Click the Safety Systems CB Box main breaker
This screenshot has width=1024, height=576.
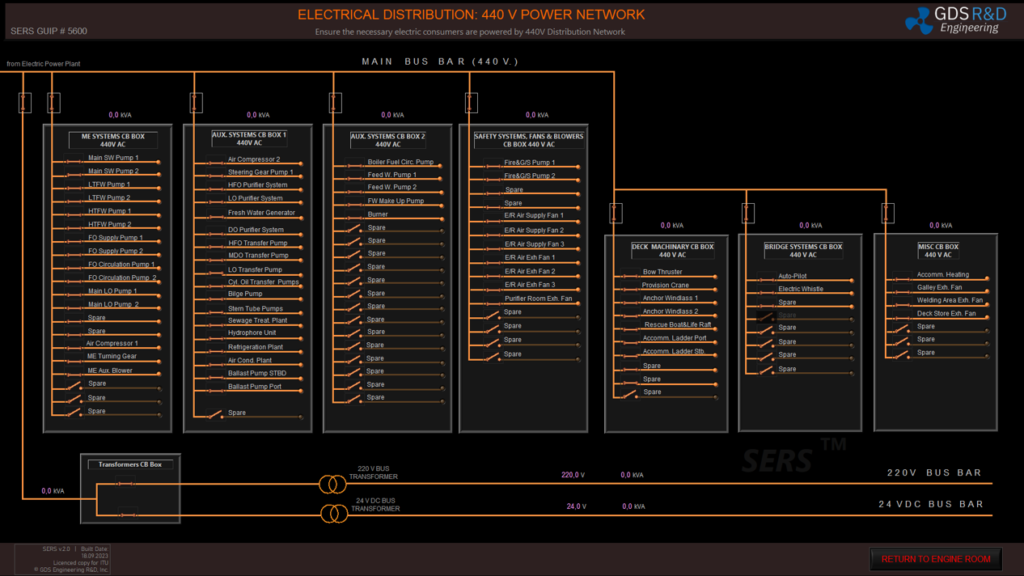coord(471,102)
